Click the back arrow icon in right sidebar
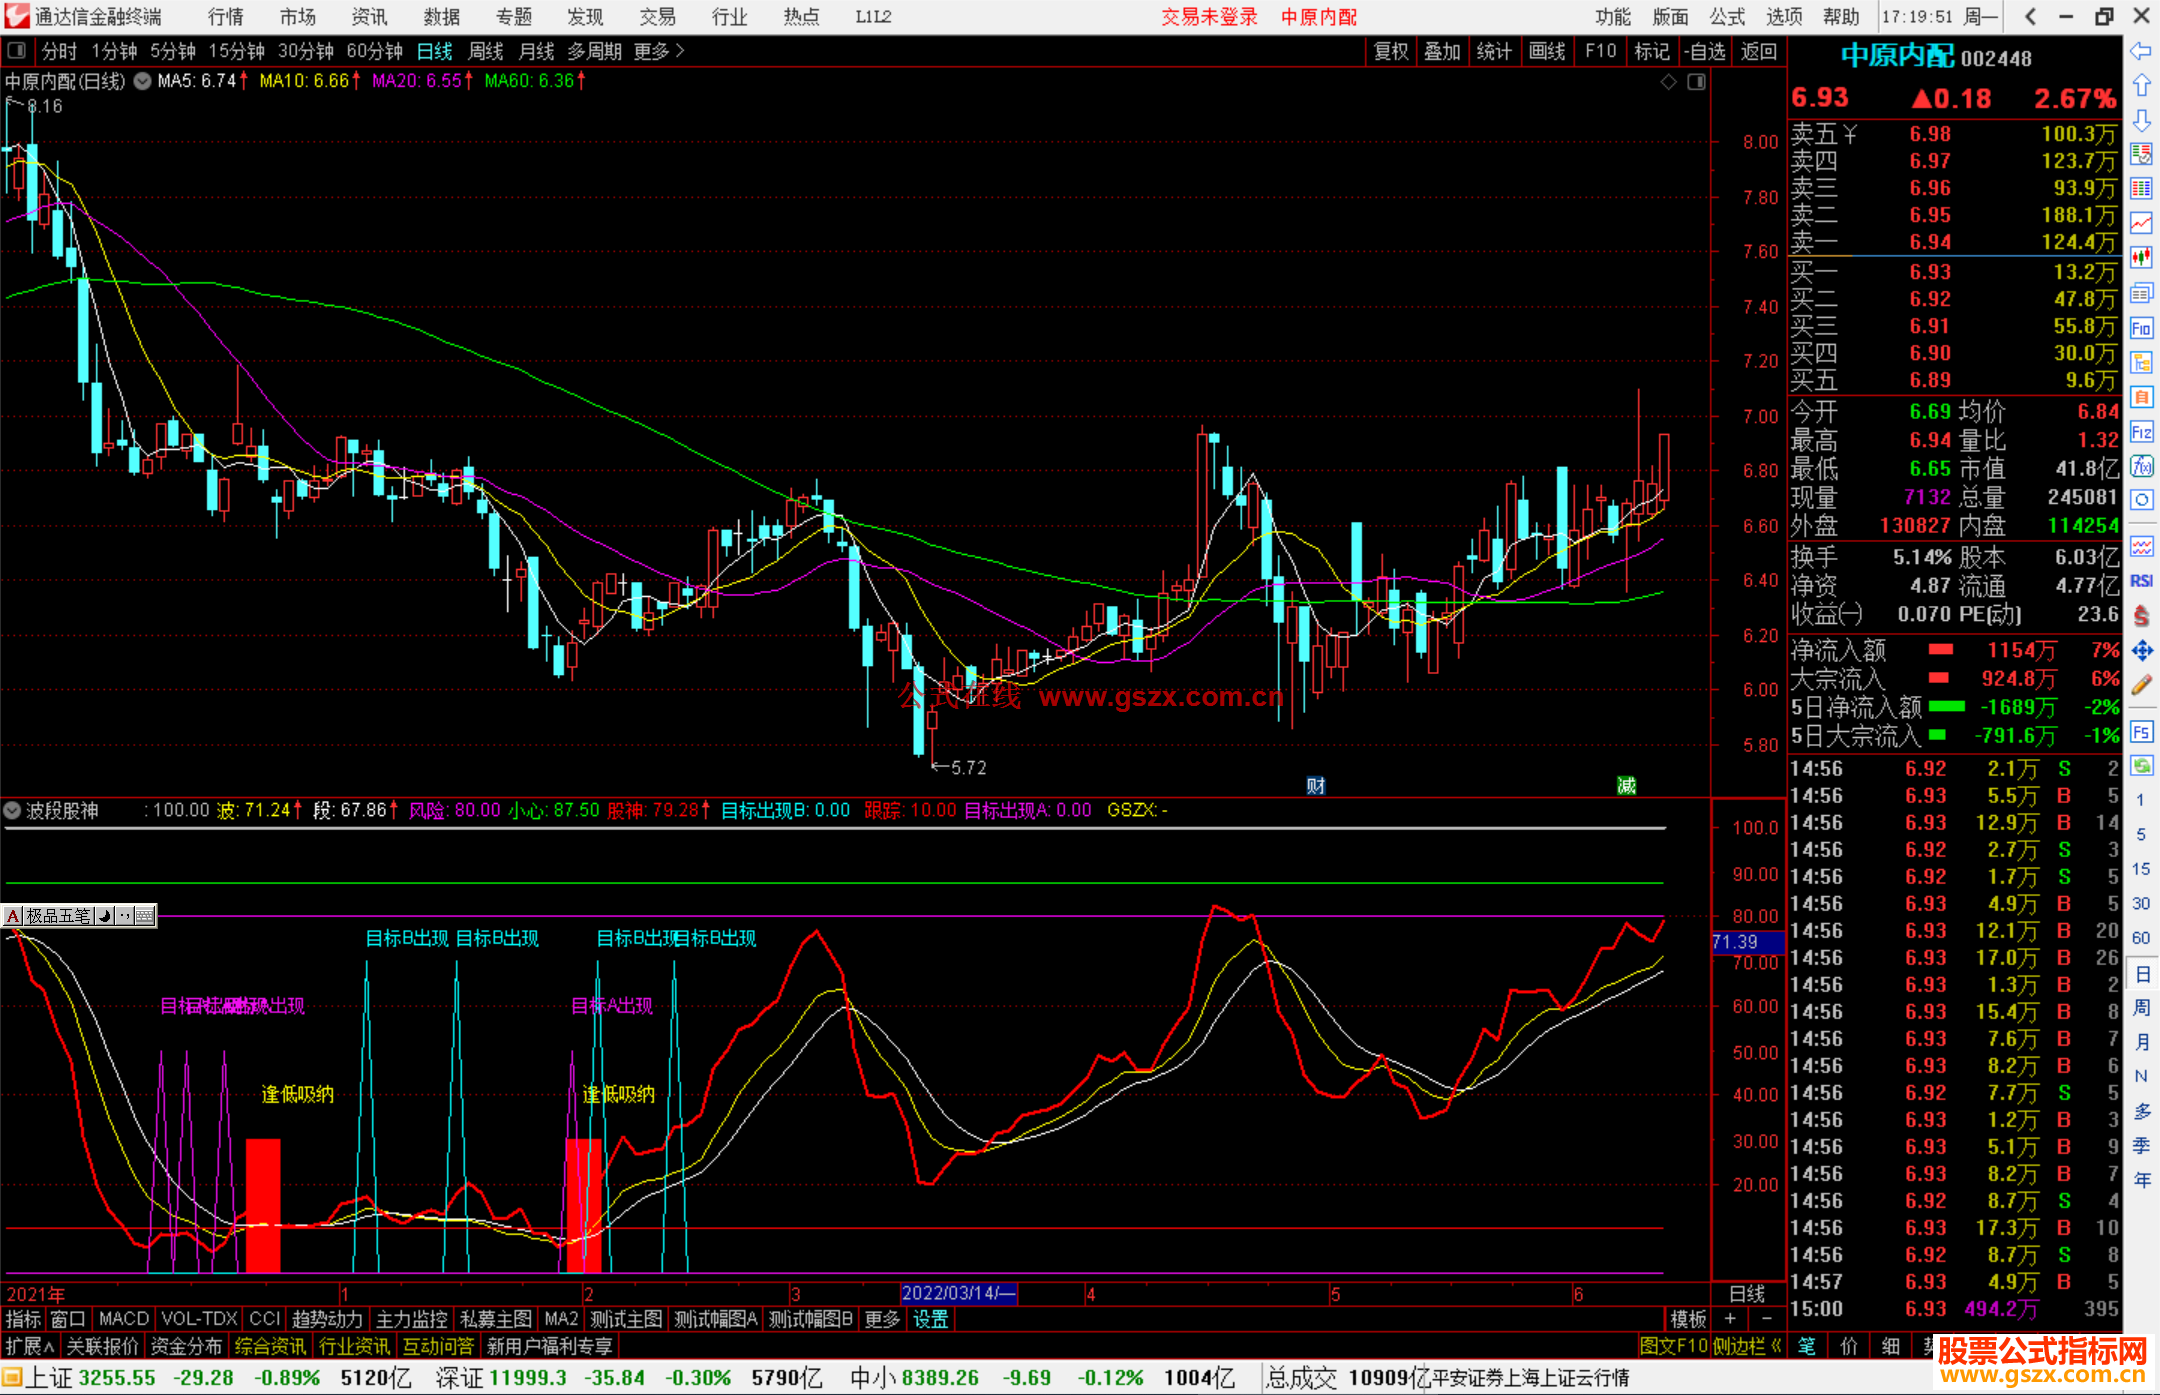Screen dimensions: 2160x1395 pos(2141,51)
